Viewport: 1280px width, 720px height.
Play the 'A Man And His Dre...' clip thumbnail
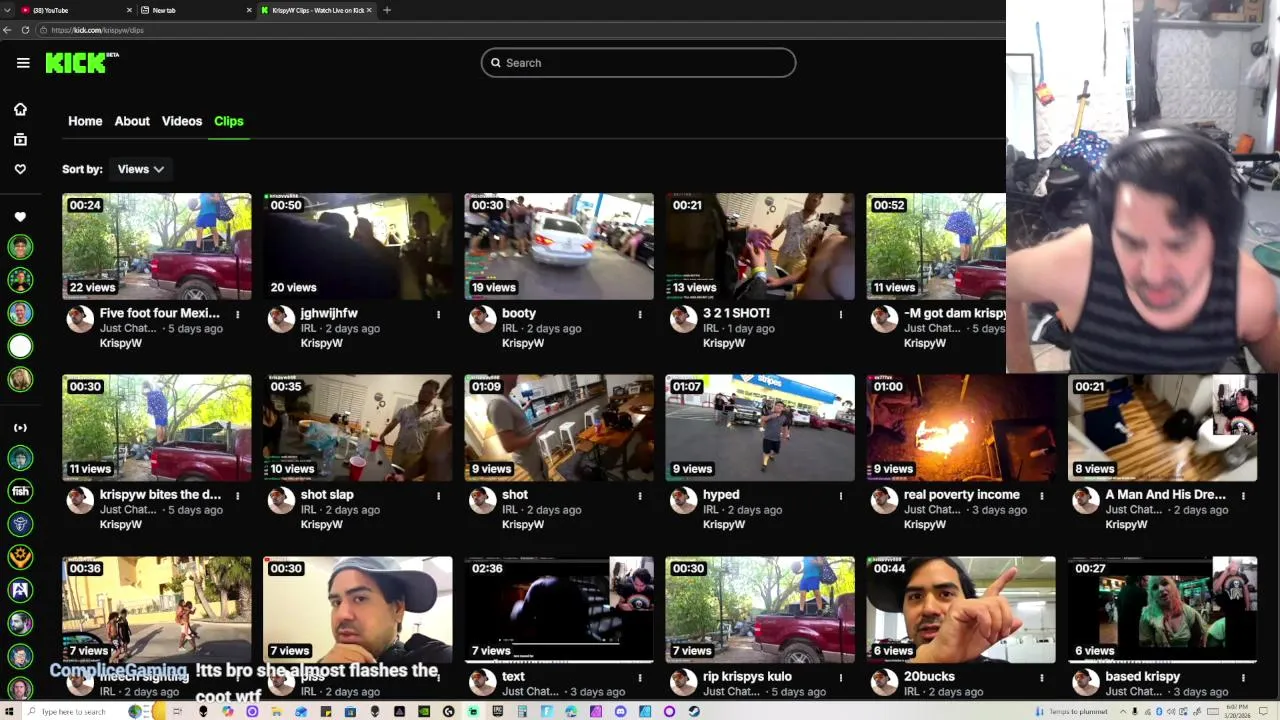[1162, 428]
